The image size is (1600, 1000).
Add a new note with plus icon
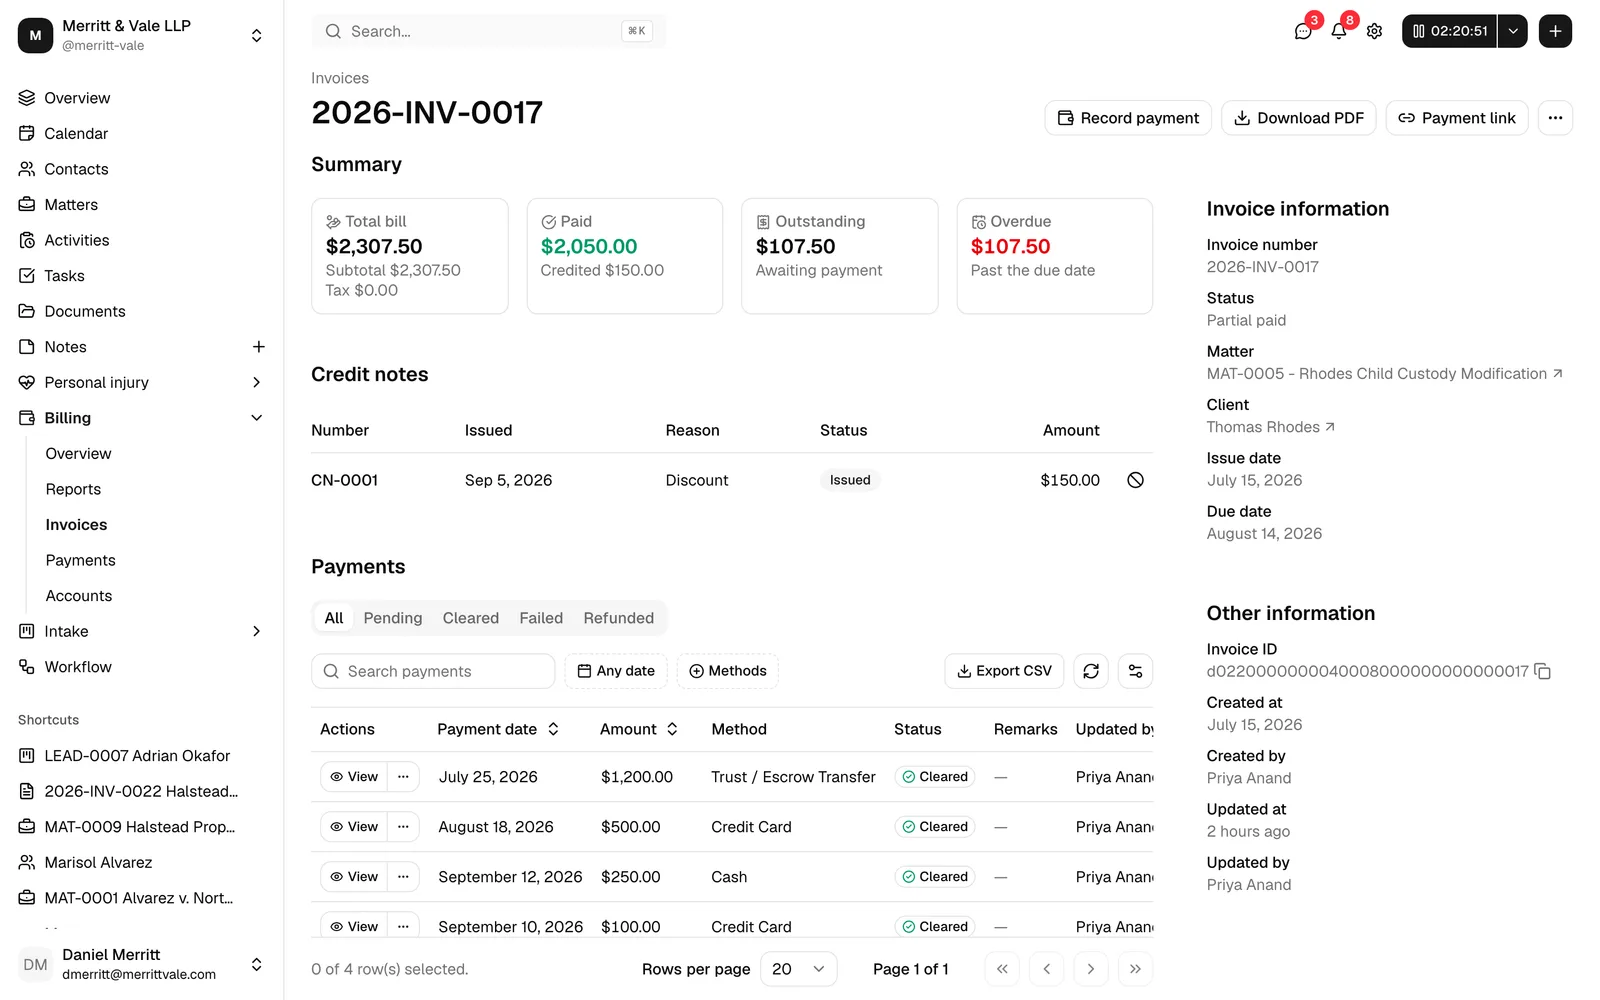click(258, 347)
